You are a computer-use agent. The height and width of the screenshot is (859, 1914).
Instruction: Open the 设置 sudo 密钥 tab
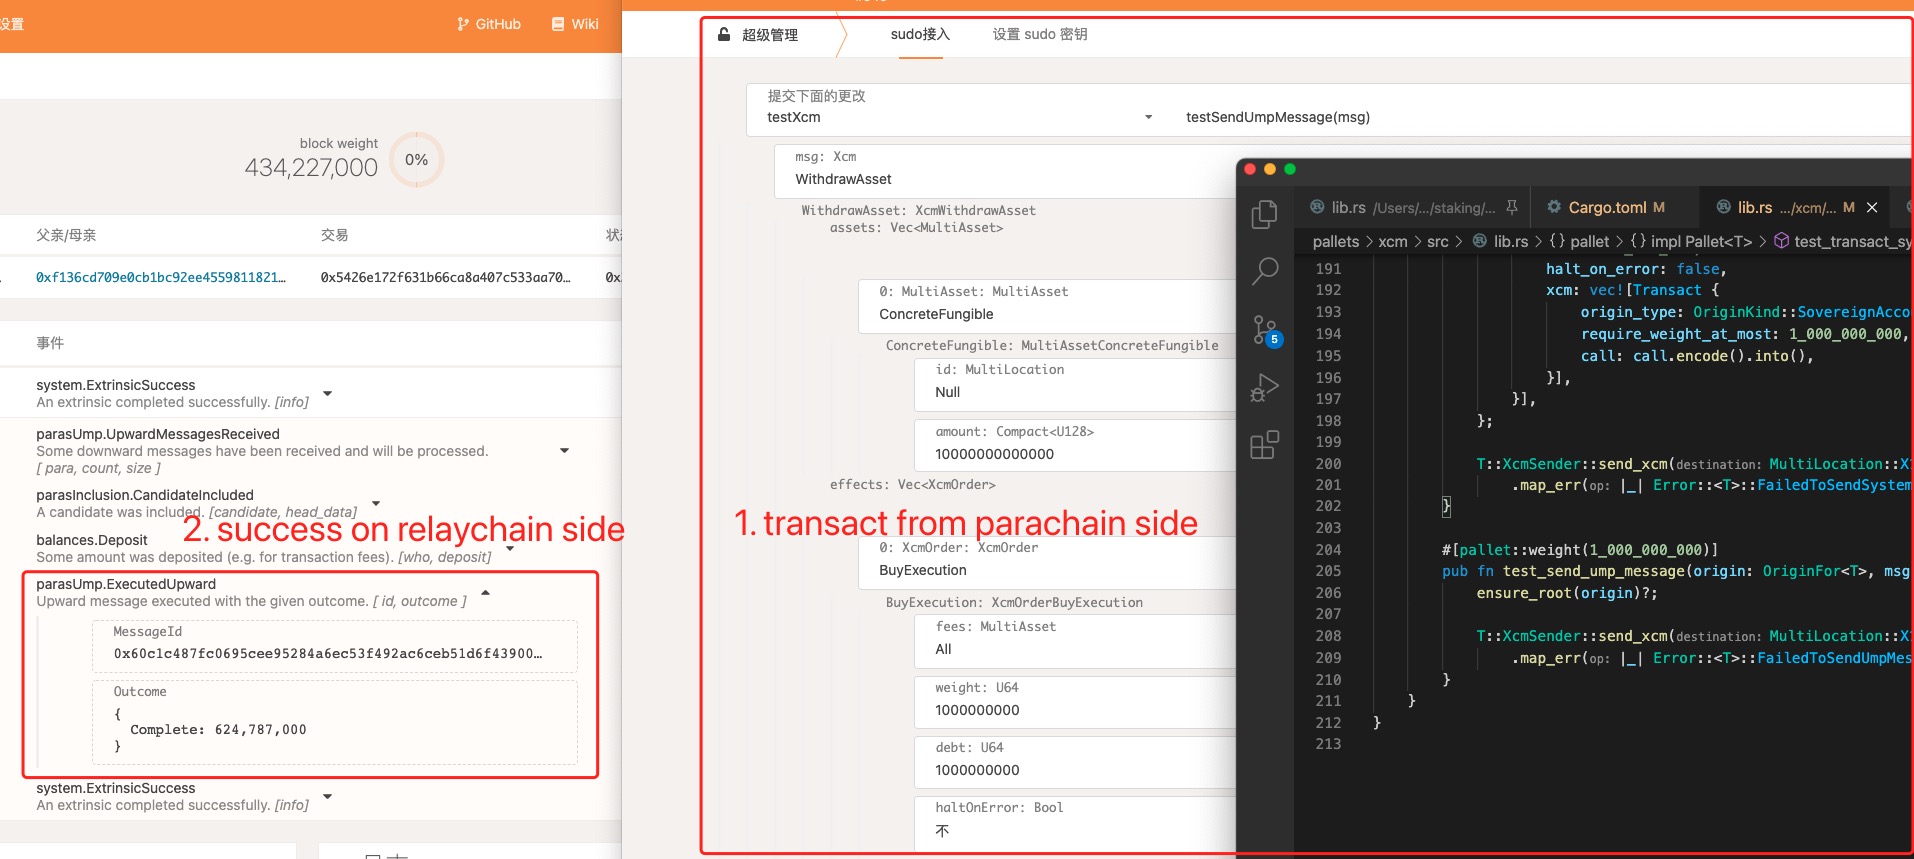click(1040, 34)
